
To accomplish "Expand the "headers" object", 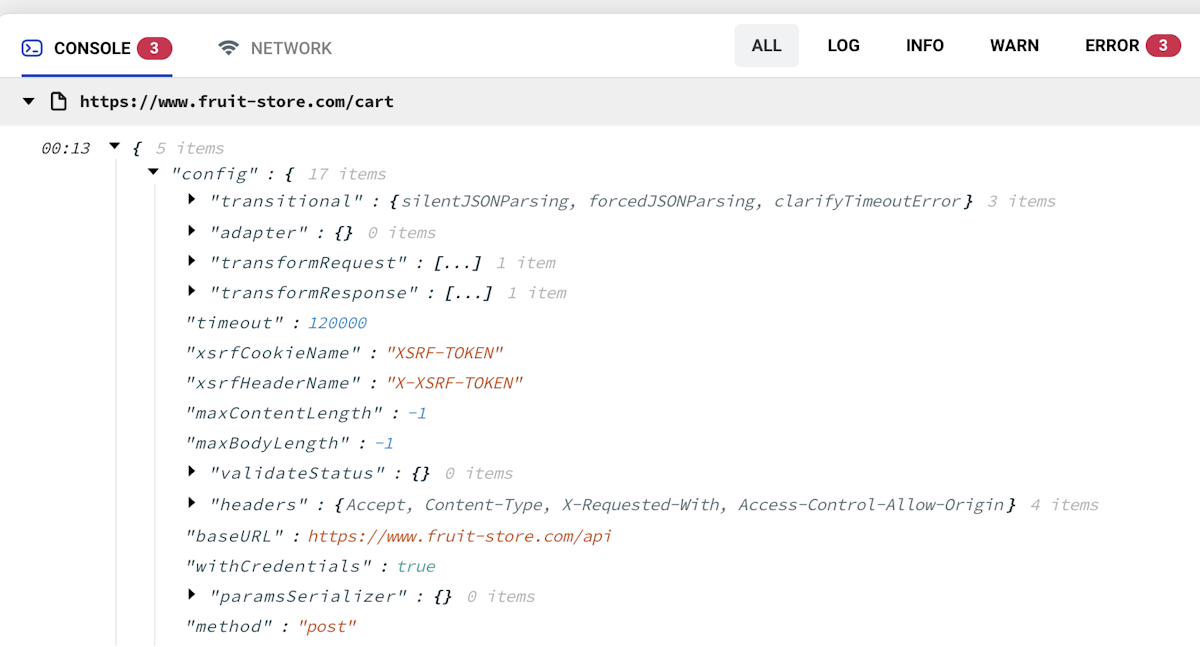I will 191,504.
